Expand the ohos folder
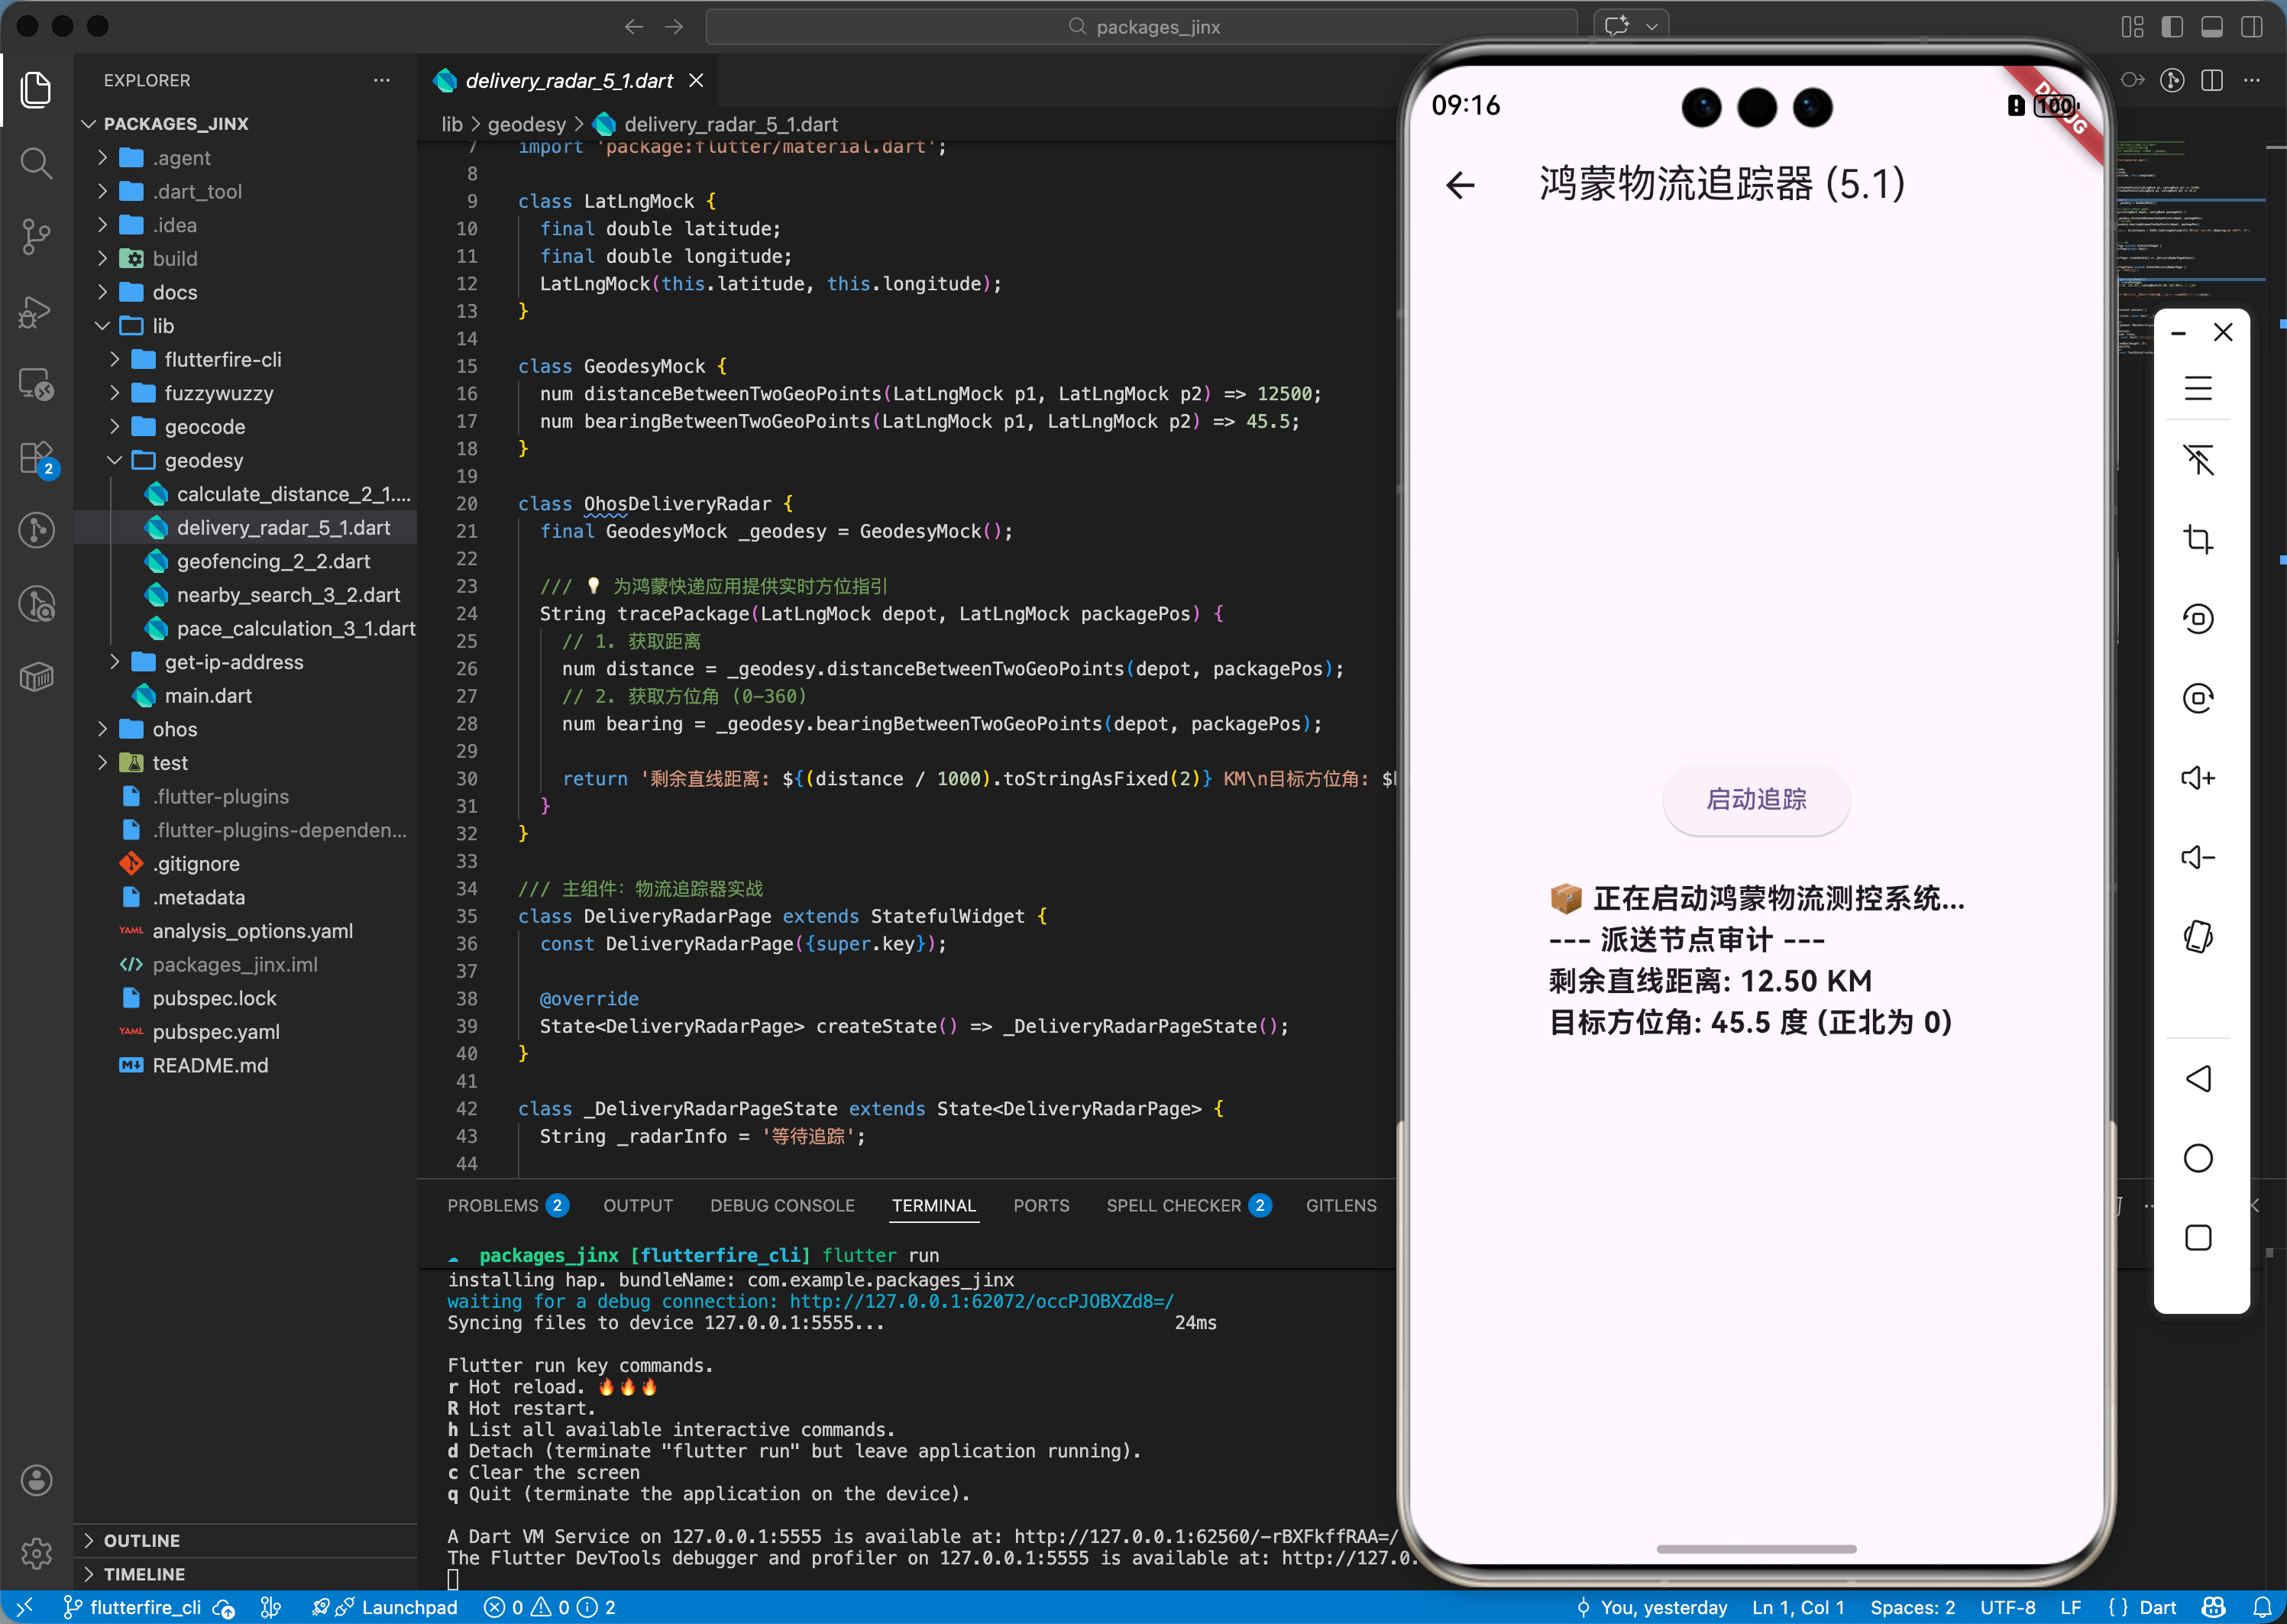The image size is (2287, 1624). click(x=174, y=729)
